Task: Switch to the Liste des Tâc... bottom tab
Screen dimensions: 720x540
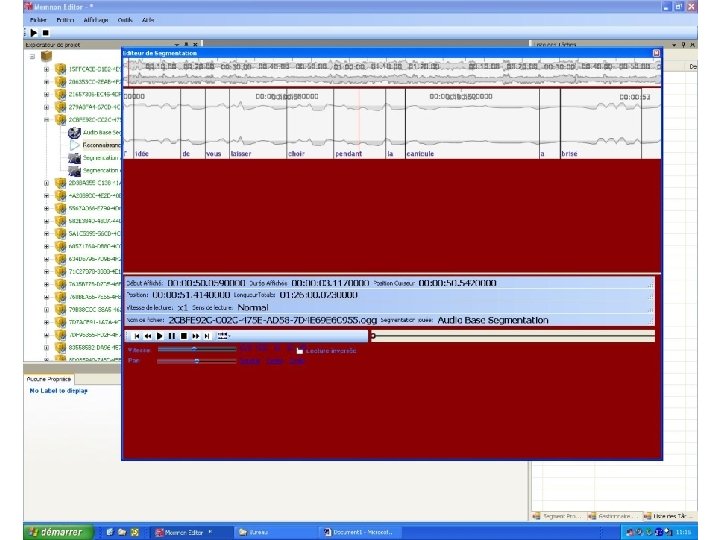Action: (x=669, y=516)
